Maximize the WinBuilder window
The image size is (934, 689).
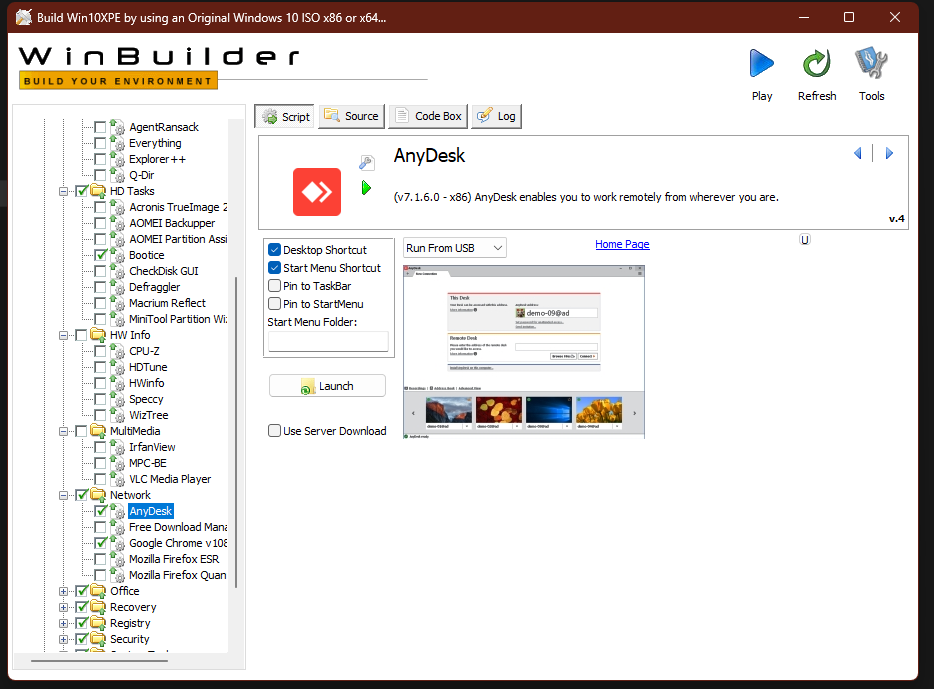click(x=849, y=17)
